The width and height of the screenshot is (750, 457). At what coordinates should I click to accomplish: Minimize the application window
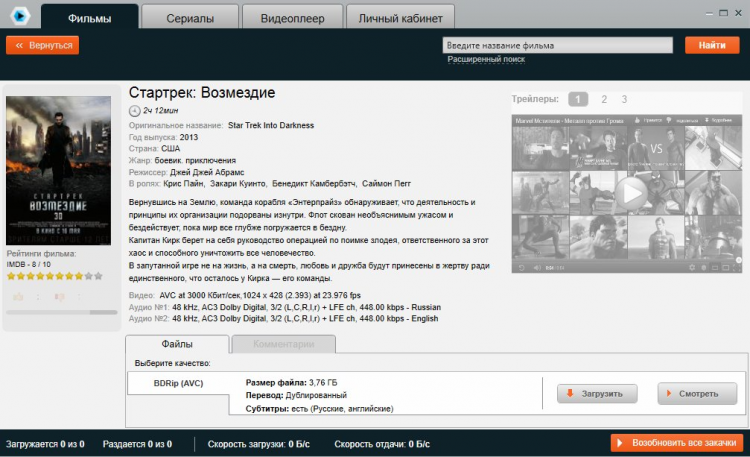pyautogui.click(x=709, y=13)
